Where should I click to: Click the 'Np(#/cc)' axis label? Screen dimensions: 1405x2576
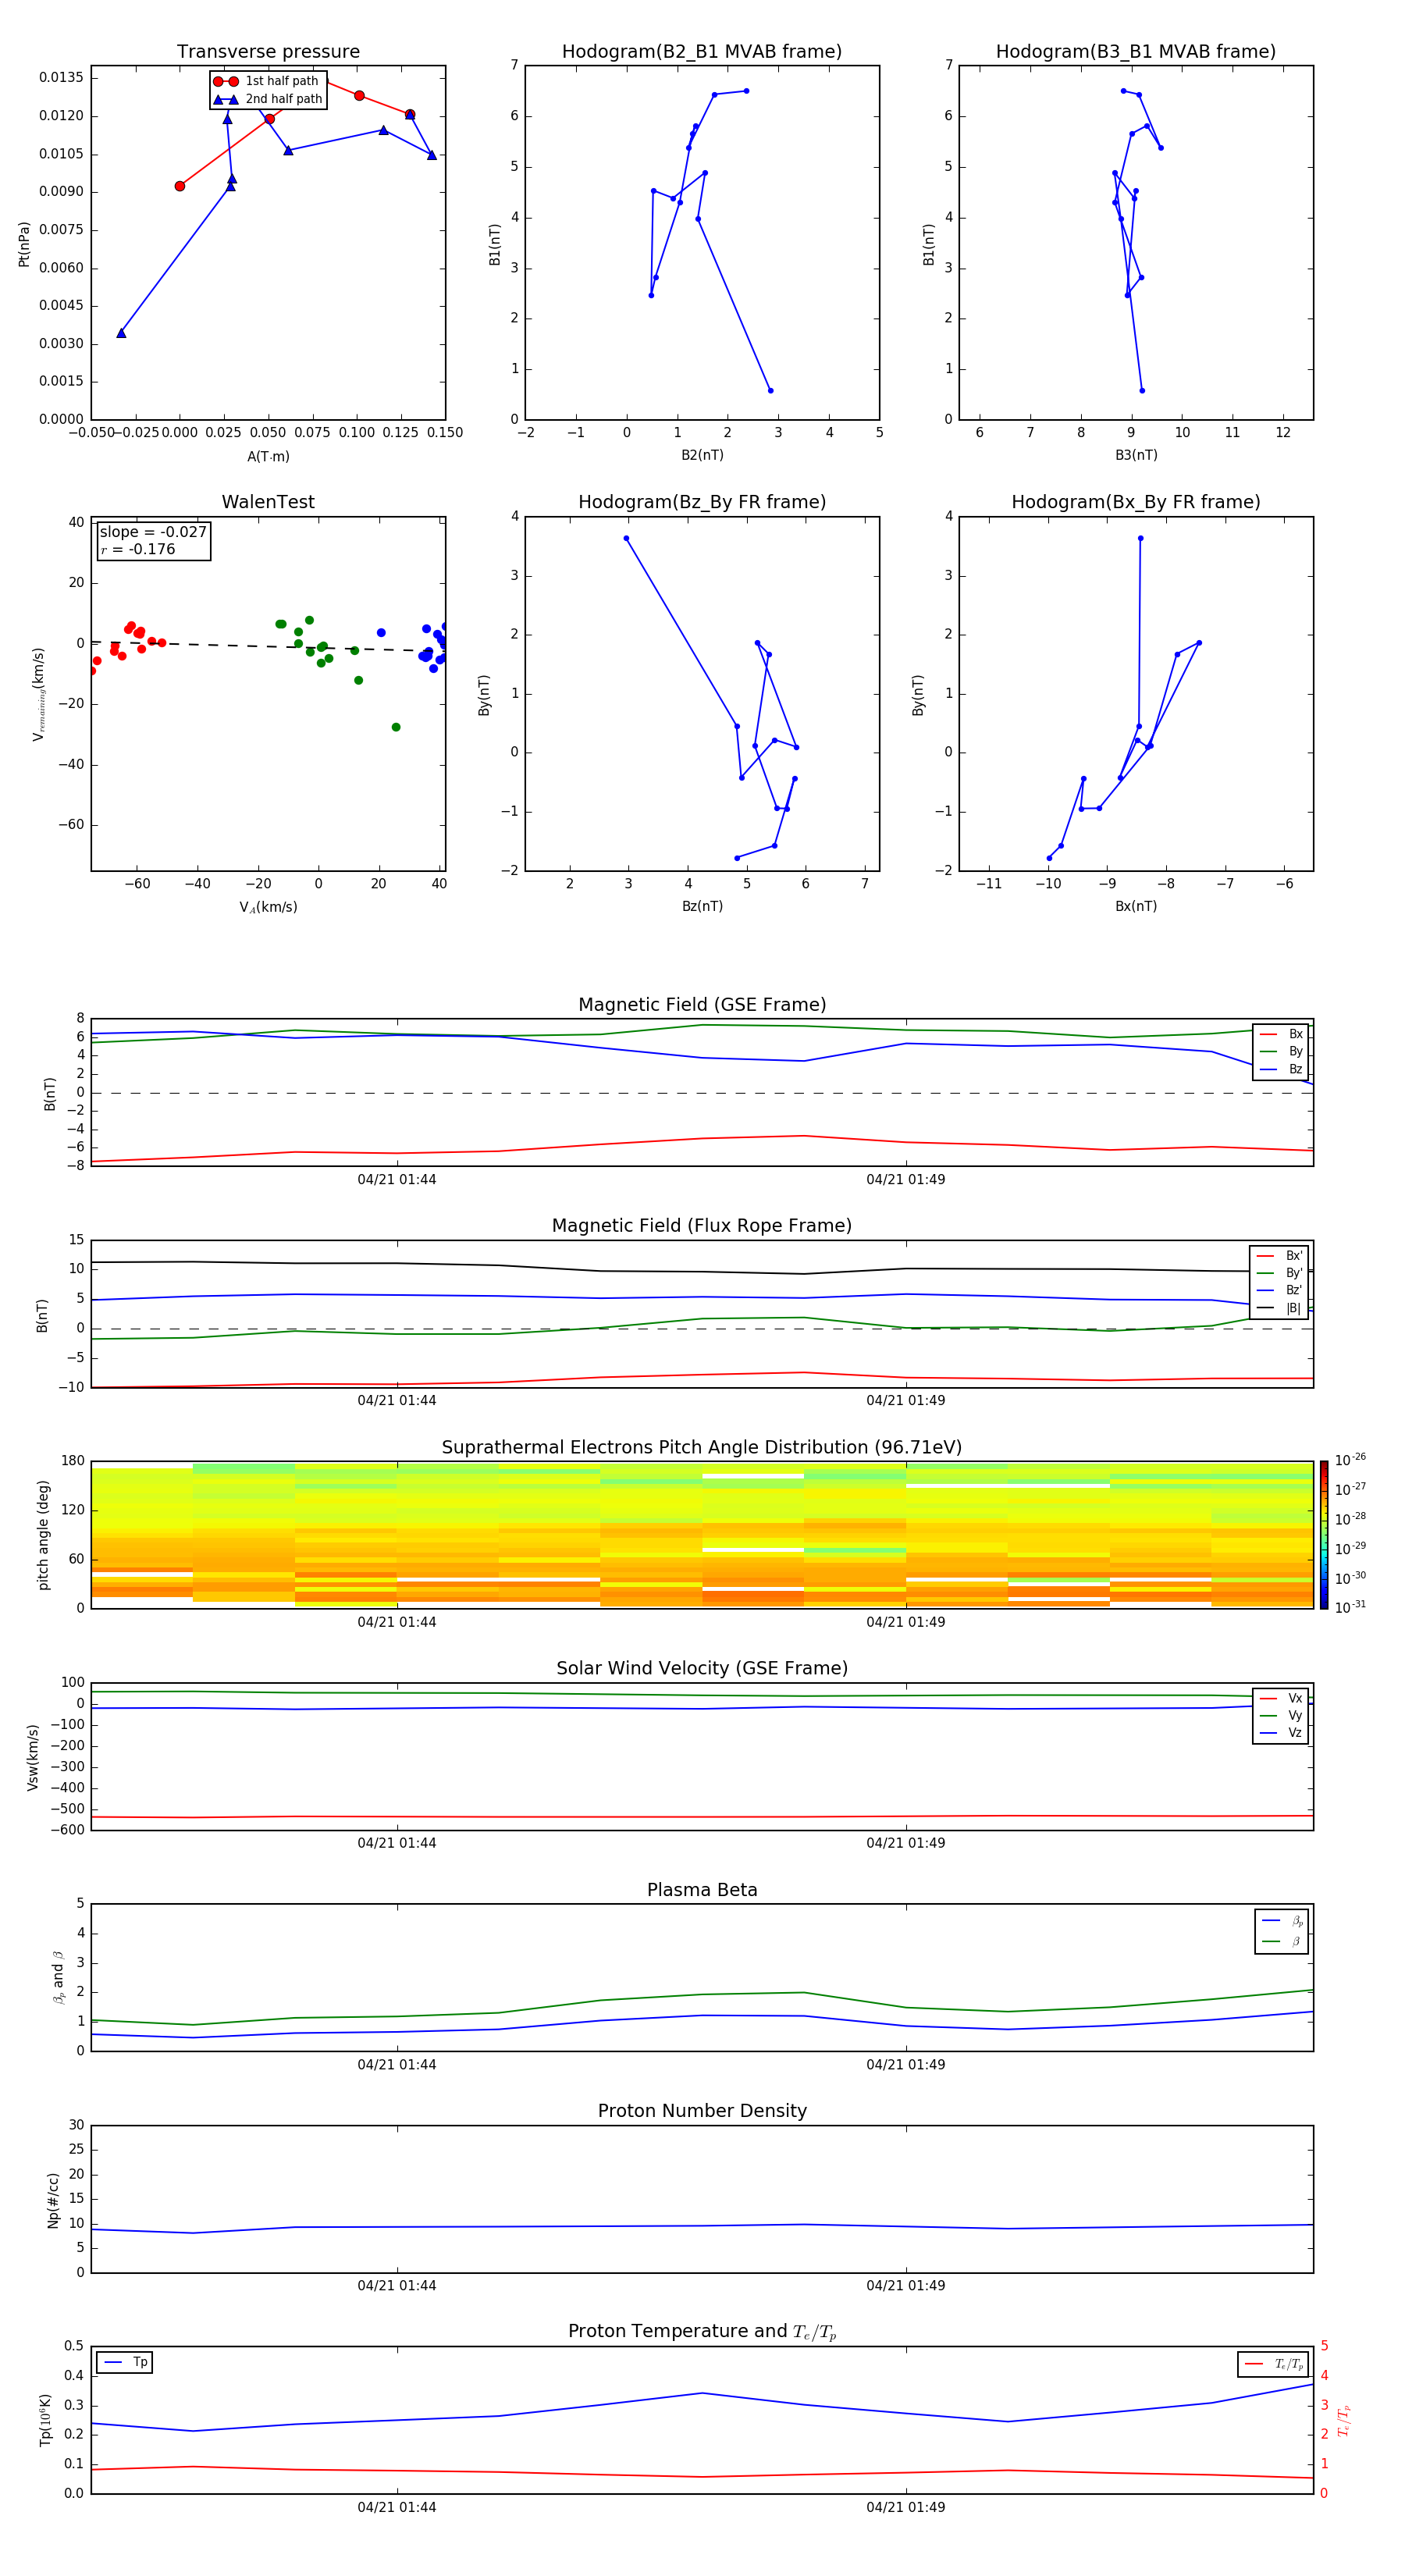pyautogui.click(x=53, y=2200)
